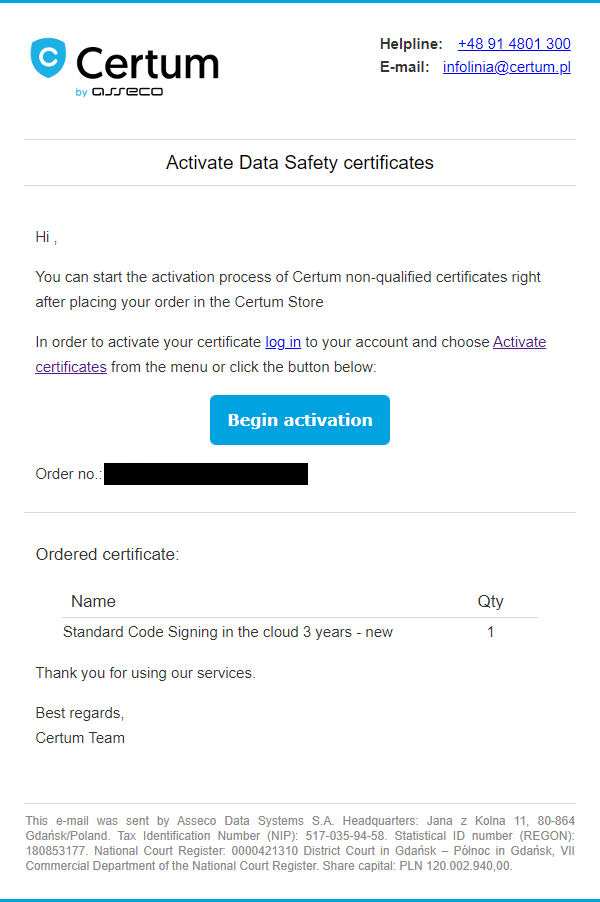Click the Standard Code Signing certificate row
This screenshot has height=902, width=600.
tap(228, 632)
